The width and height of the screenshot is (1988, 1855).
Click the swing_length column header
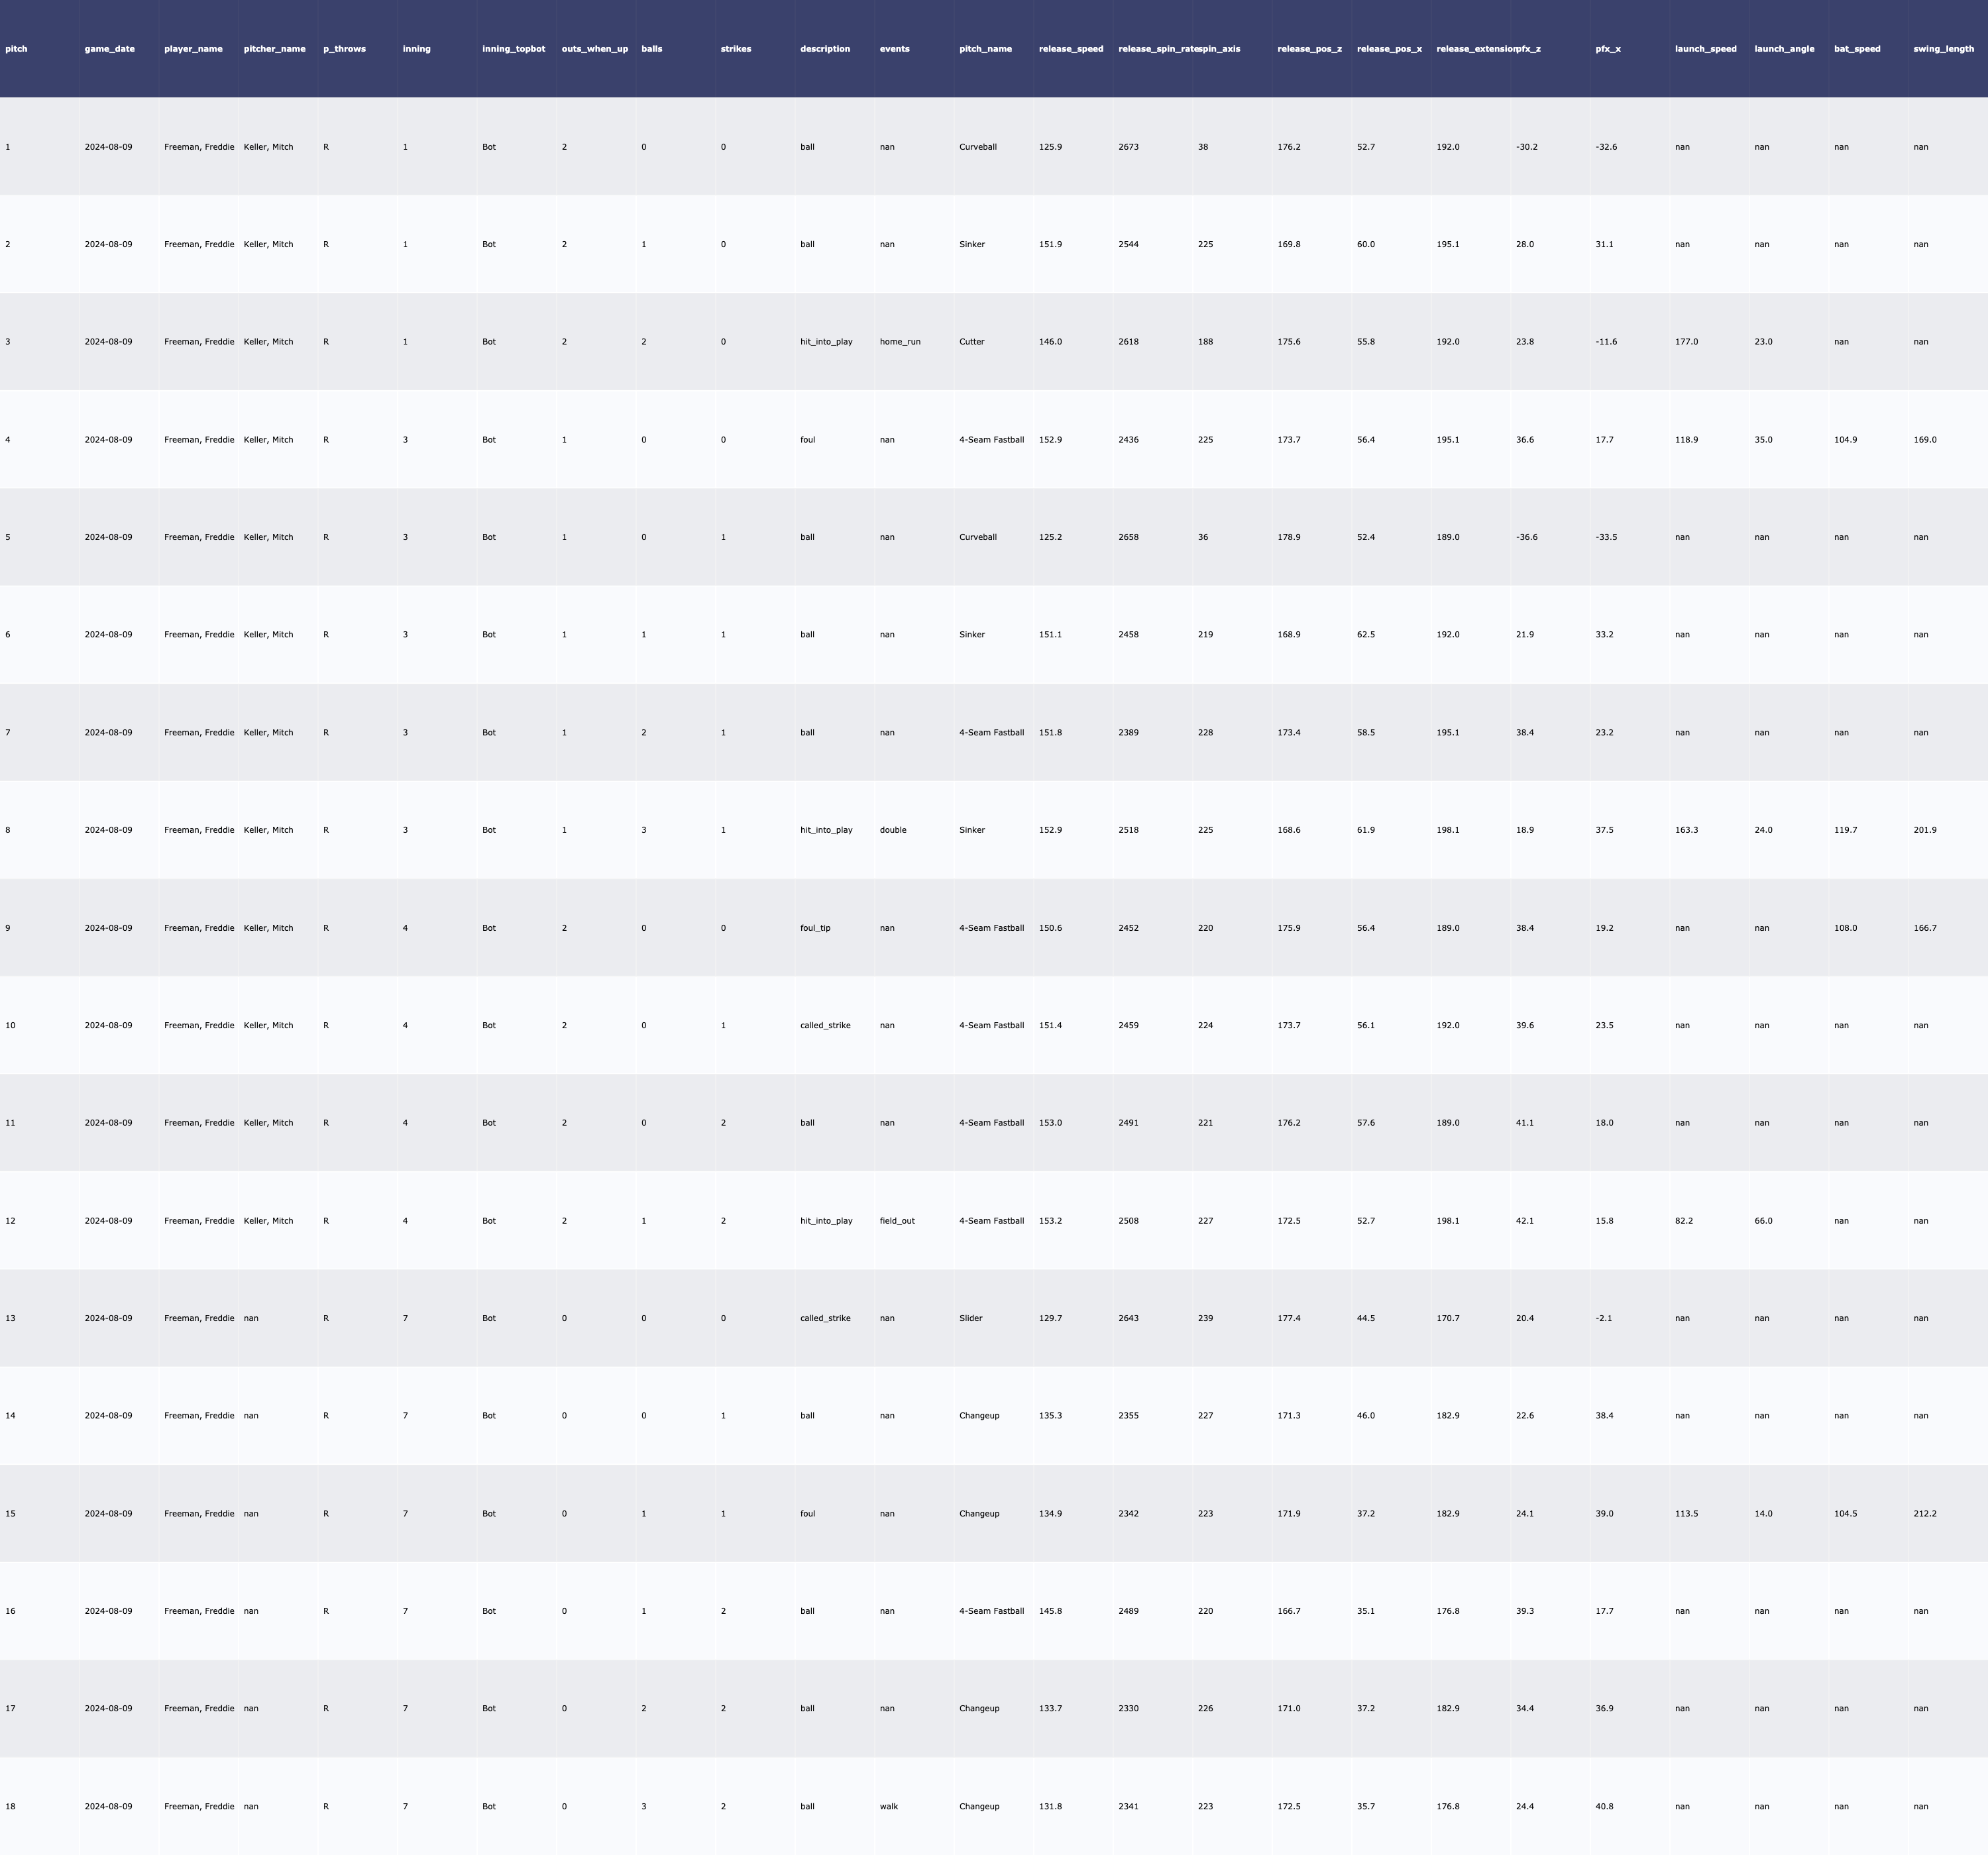point(1943,49)
